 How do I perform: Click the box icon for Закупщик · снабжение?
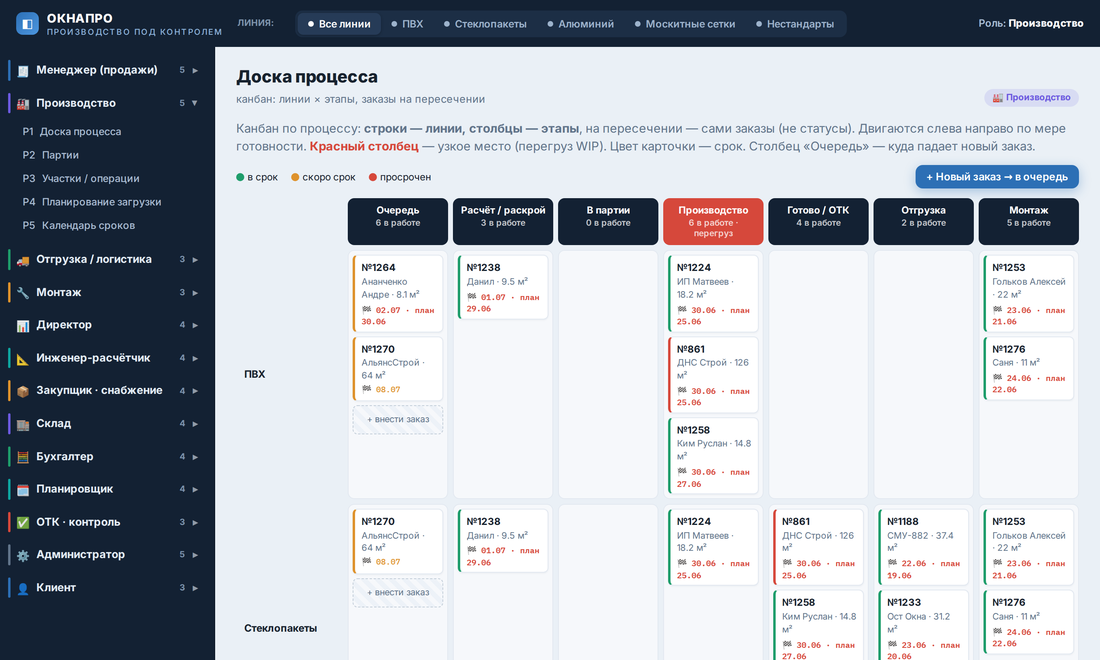click(x=23, y=391)
